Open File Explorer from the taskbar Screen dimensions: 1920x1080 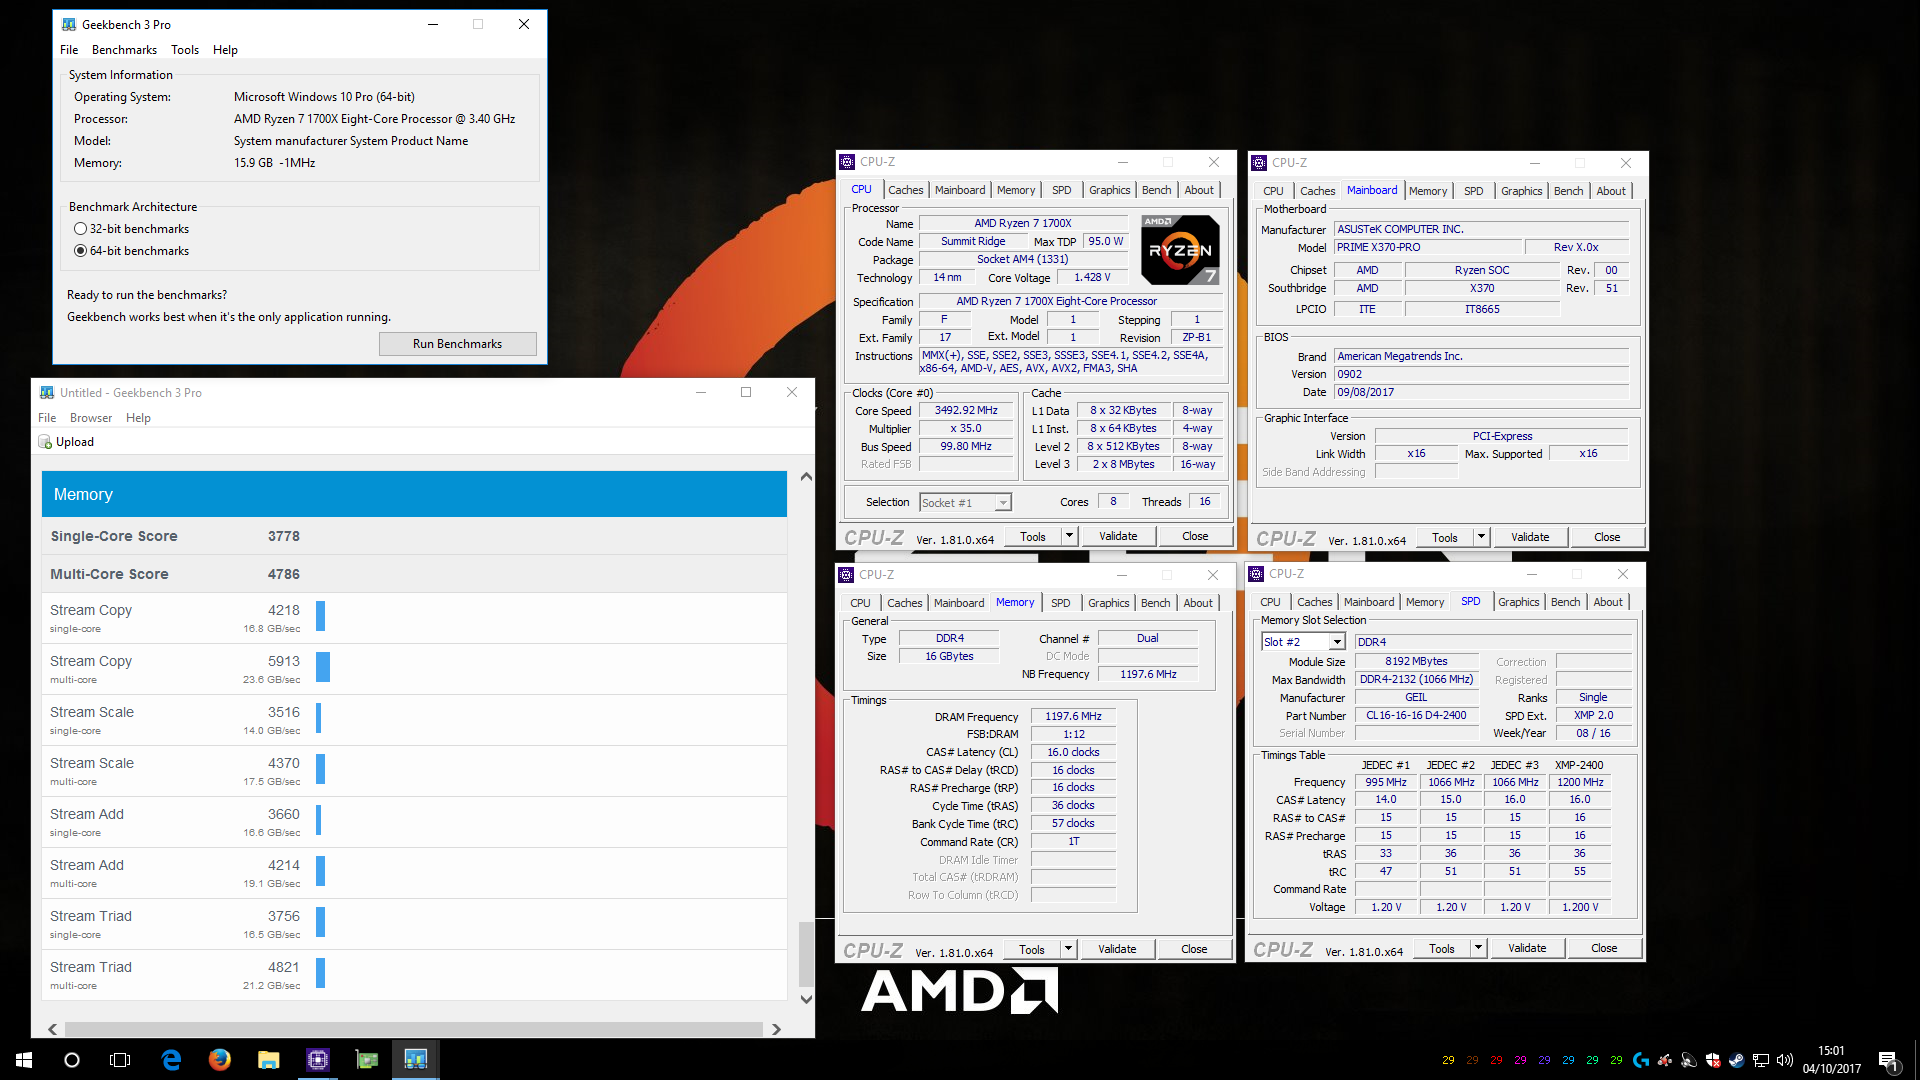pyautogui.click(x=268, y=1060)
